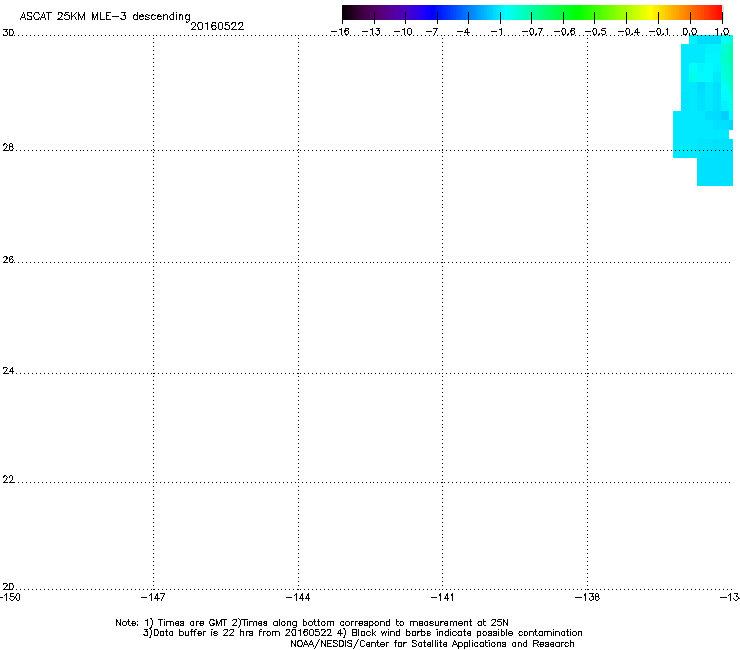Click the NOAA/NESDIS credit line
Image resolution: width=740 pixels, height=650 pixels.
[432, 644]
